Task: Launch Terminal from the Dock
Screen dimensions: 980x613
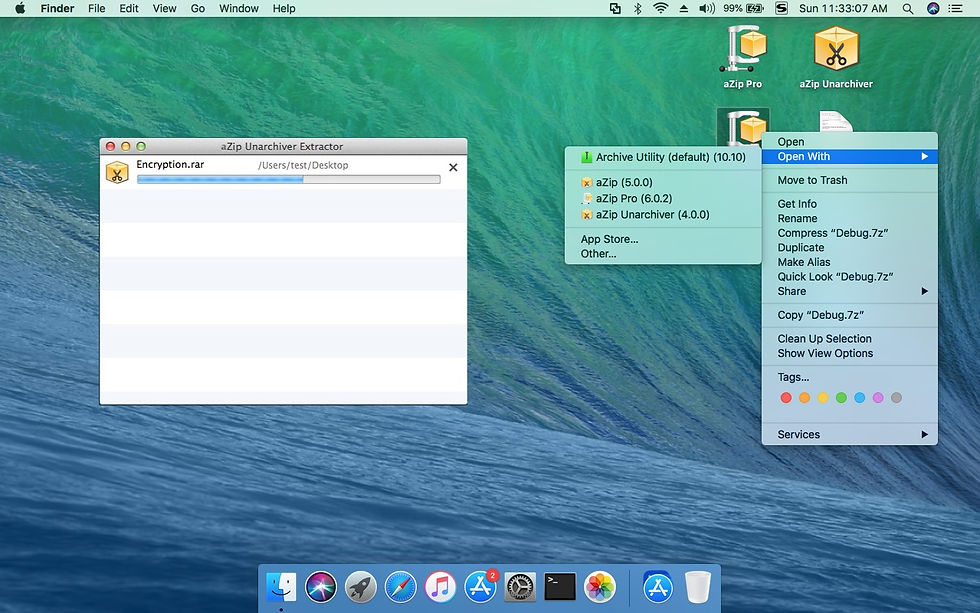Action: point(560,587)
